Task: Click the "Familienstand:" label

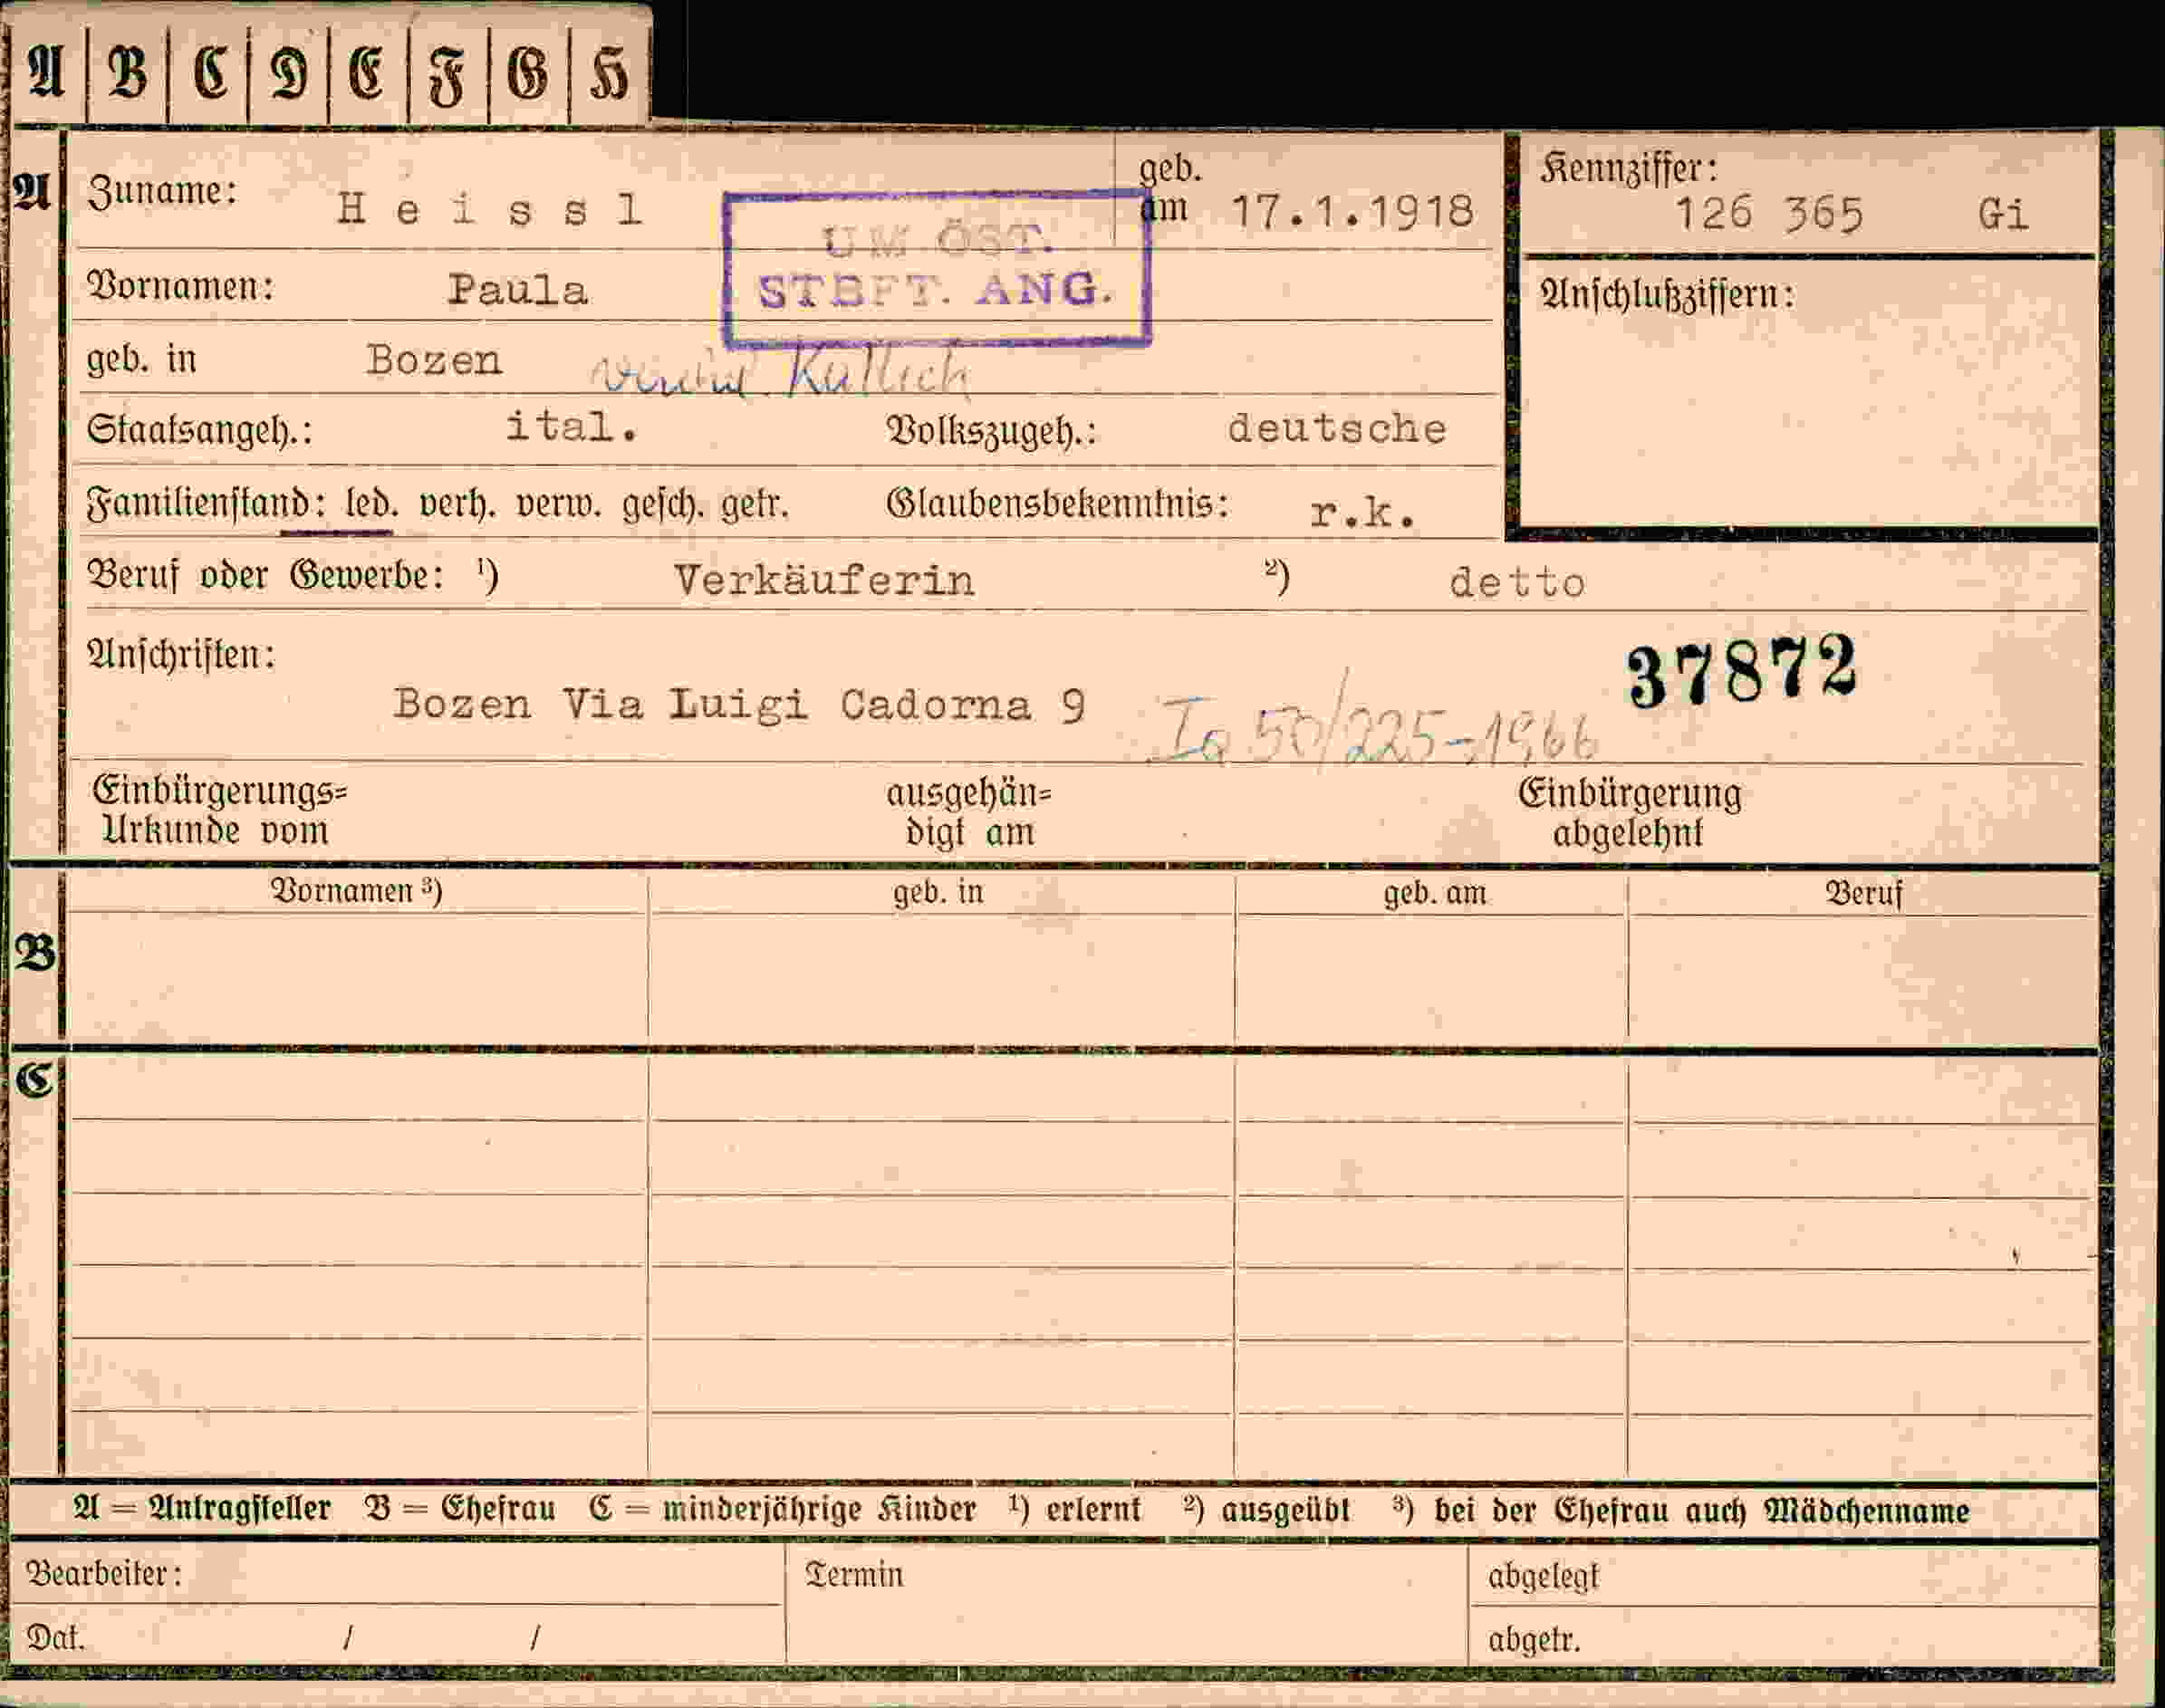Action: [x=206, y=504]
